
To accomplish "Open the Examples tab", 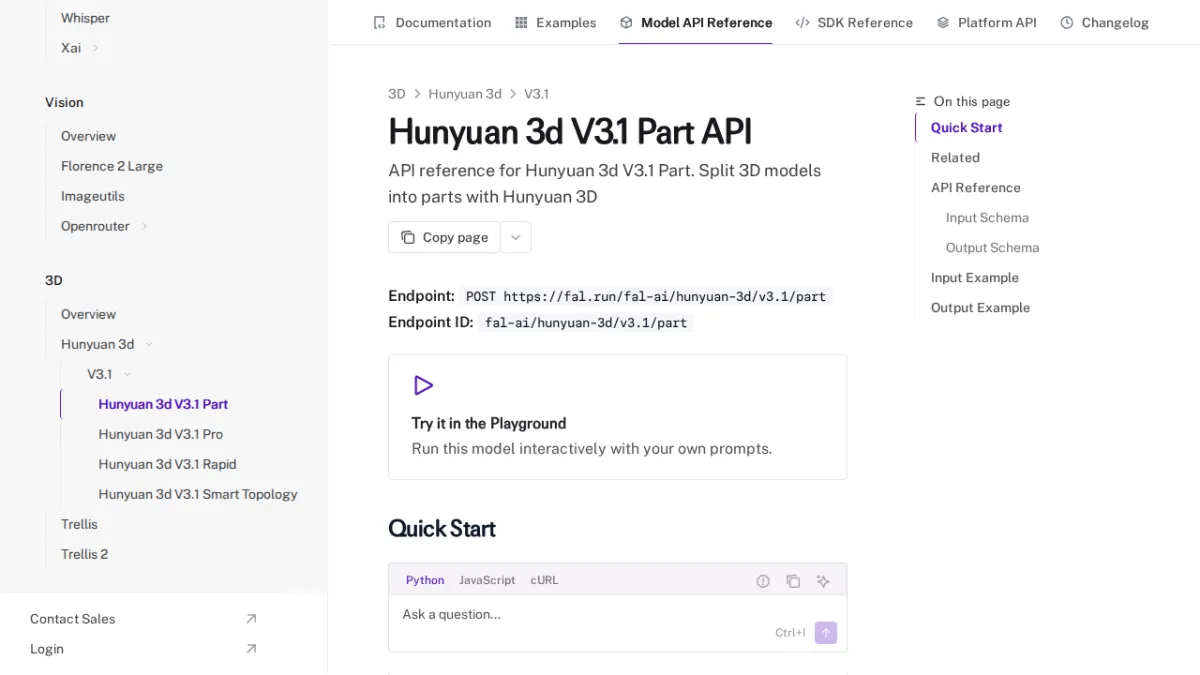I will click(555, 22).
